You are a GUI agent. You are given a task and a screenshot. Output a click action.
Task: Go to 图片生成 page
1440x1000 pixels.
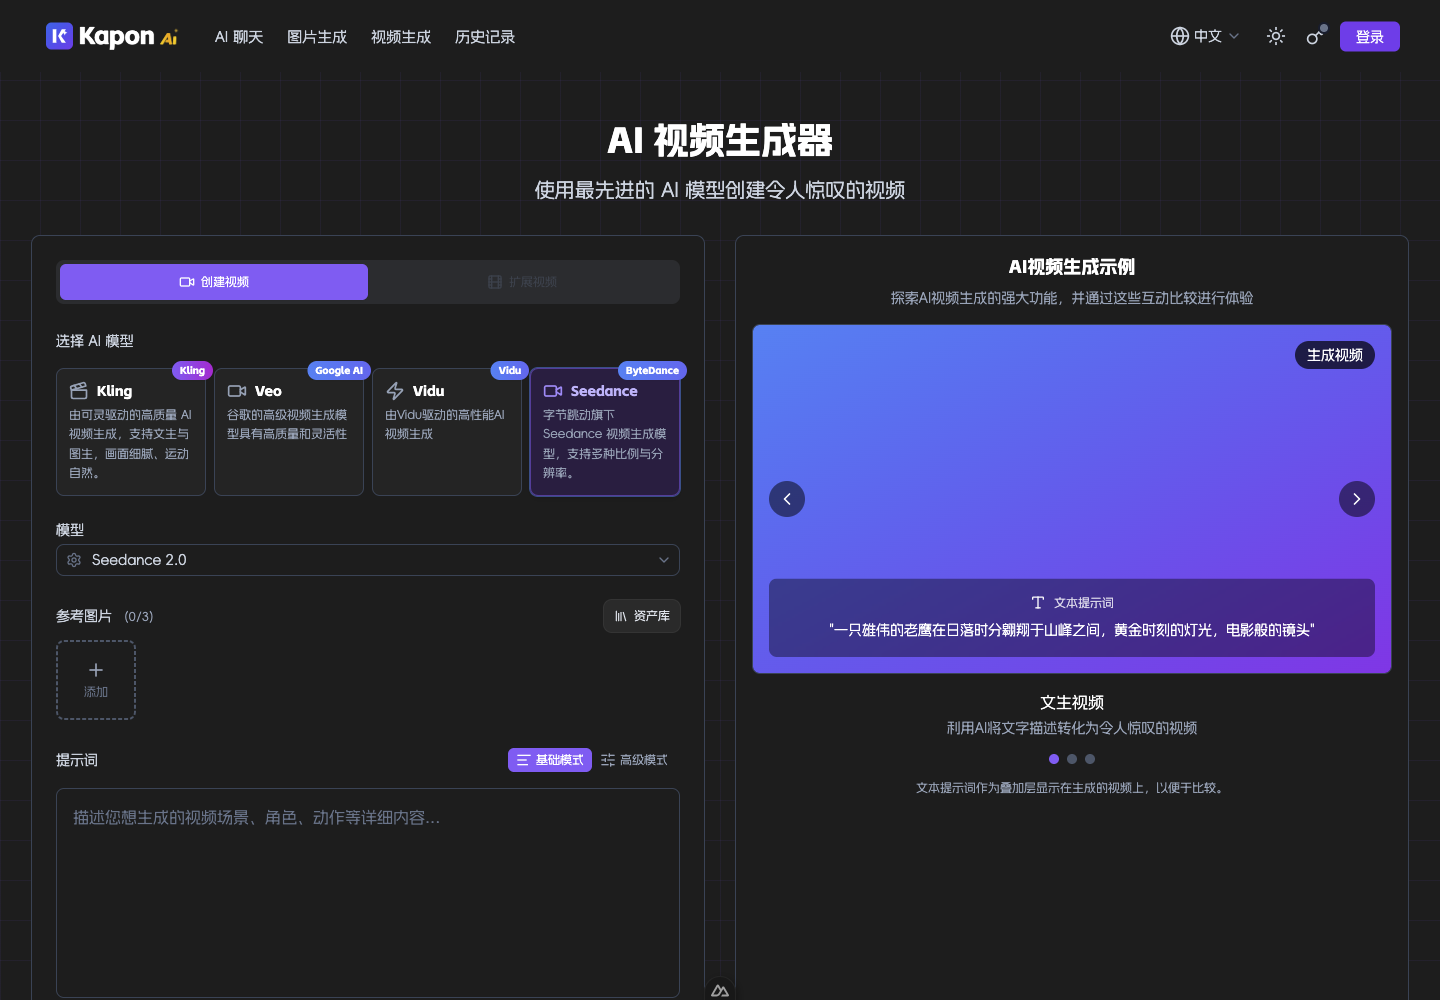pyautogui.click(x=317, y=37)
